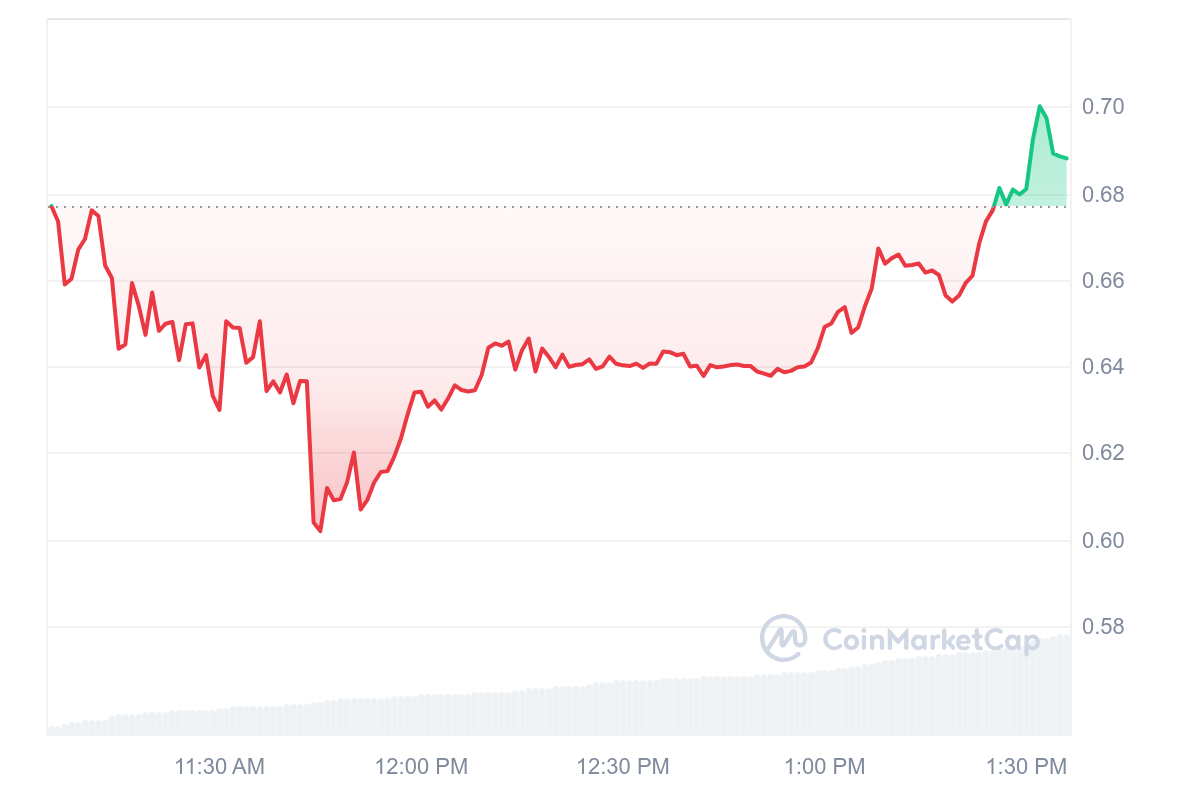This screenshot has width=1200, height=800.
Task: Click the 1:00 PM time axis label
Action: click(825, 767)
